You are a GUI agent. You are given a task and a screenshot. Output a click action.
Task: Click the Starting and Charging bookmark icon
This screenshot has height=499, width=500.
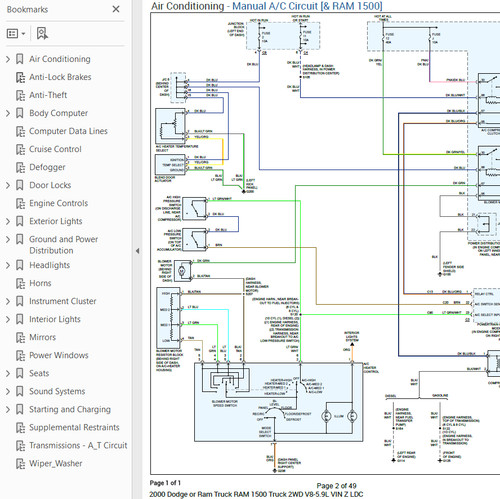coord(20,409)
